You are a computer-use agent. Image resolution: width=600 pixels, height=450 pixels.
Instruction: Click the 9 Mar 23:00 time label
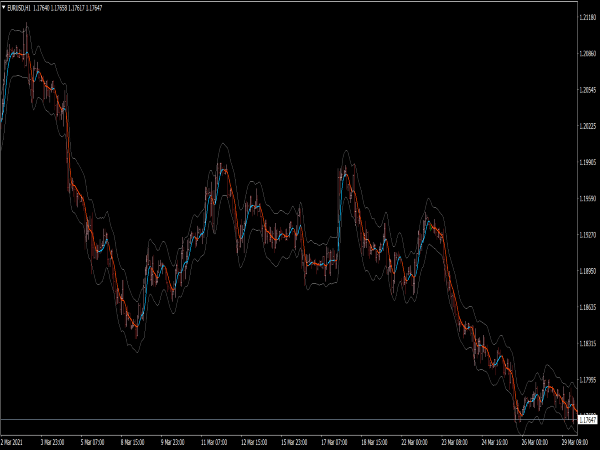(x=173, y=442)
